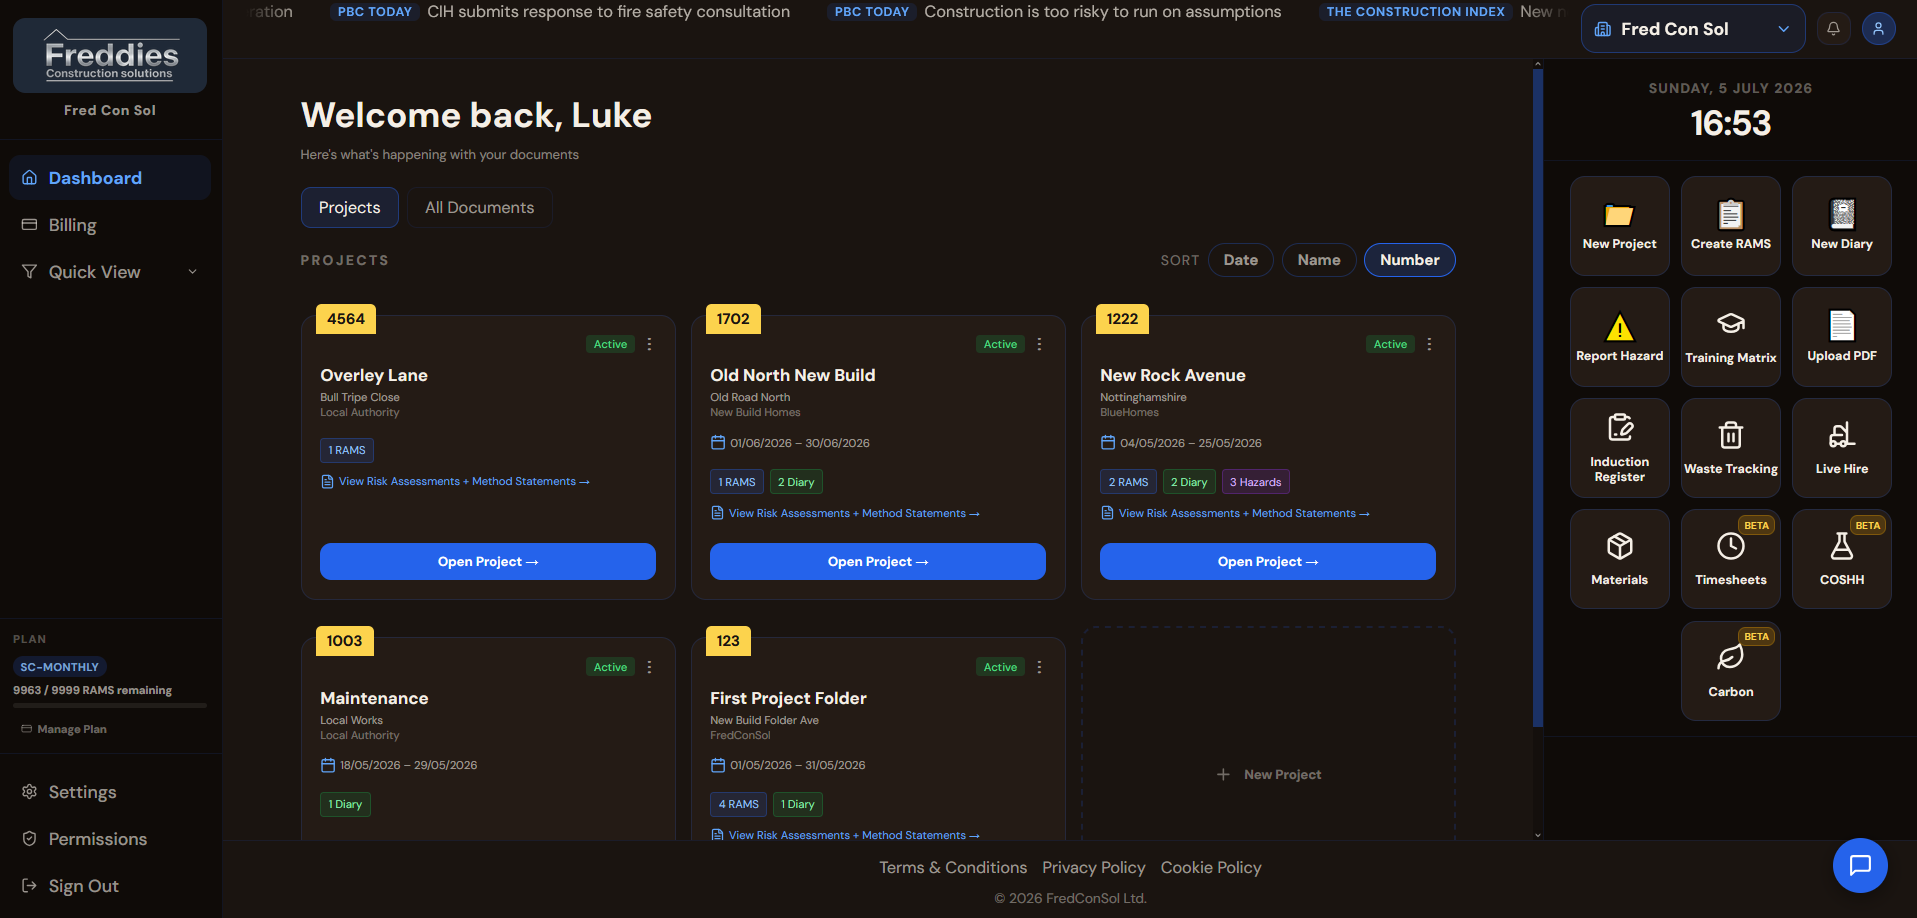Open the New Project tile with folder icon
The image size is (1917, 918).
pyautogui.click(x=1619, y=226)
